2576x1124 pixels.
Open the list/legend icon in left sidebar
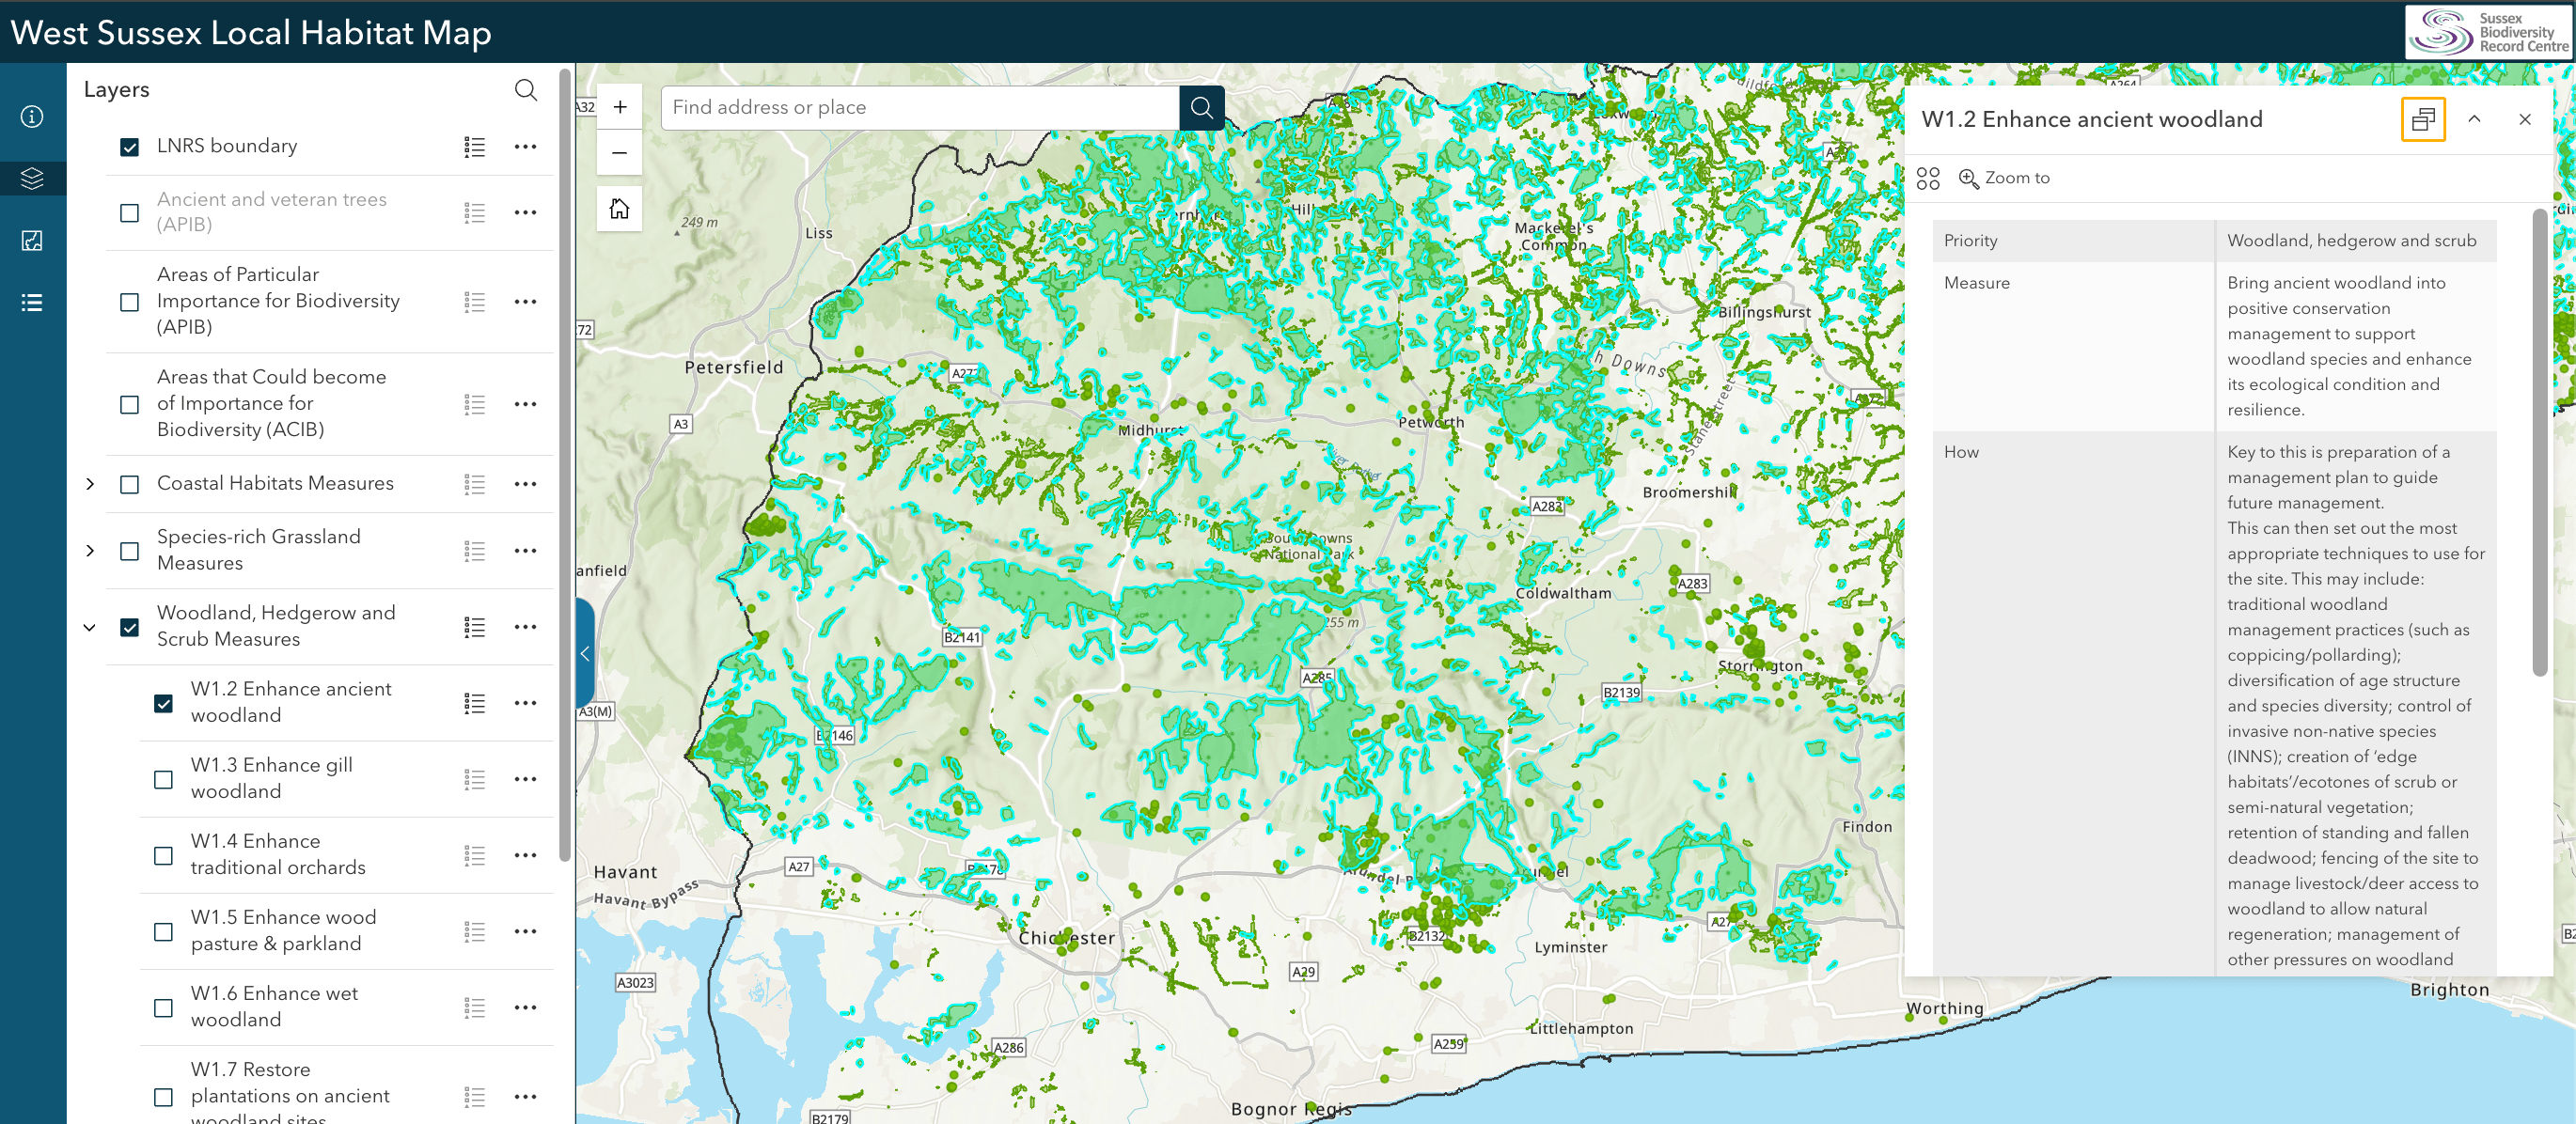click(x=32, y=303)
